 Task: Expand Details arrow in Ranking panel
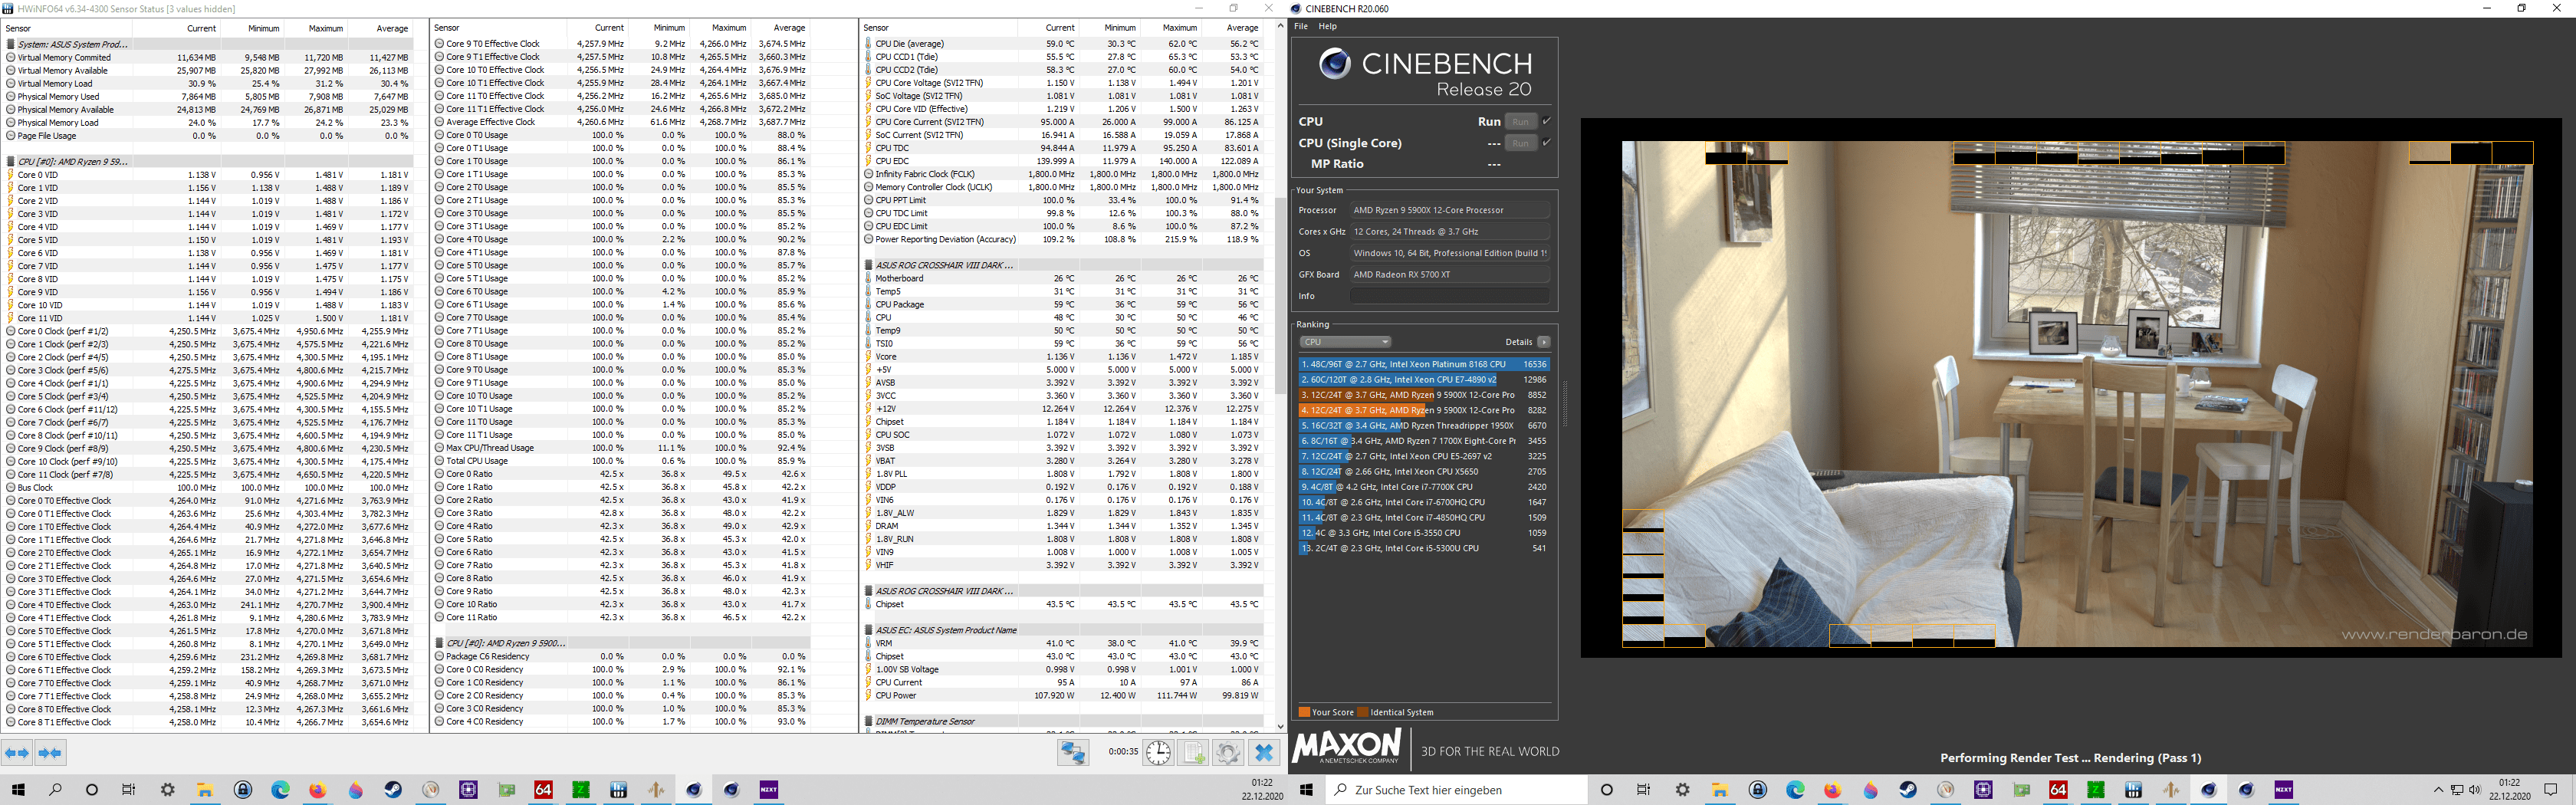click(x=1544, y=342)
